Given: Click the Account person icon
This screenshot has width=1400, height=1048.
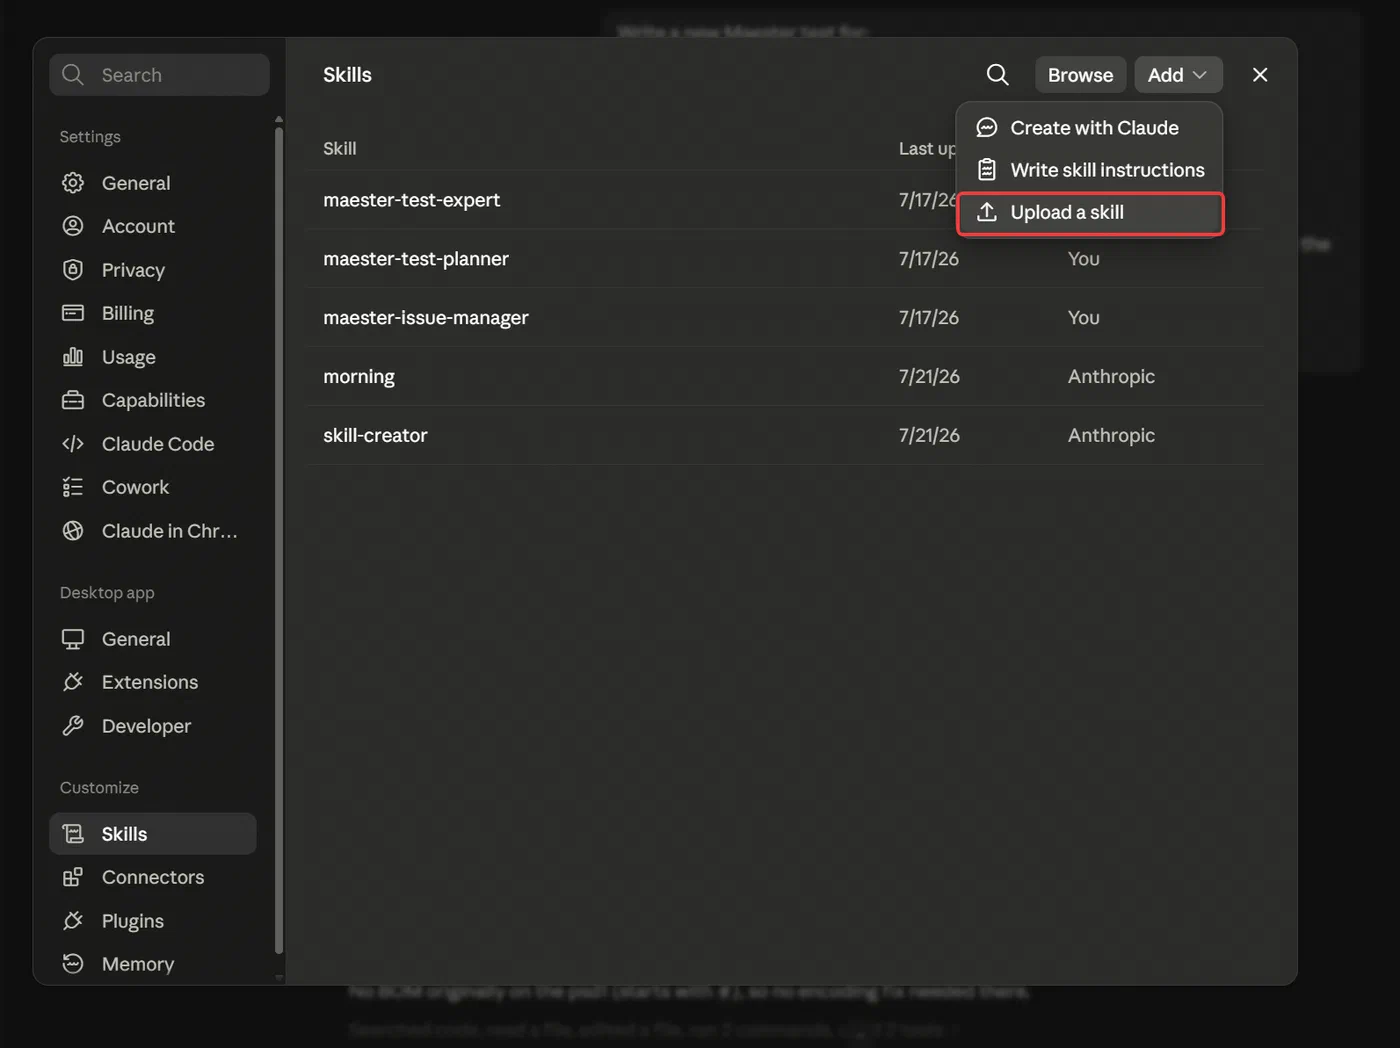Looking at the screenshot, I should coord(73,226).
